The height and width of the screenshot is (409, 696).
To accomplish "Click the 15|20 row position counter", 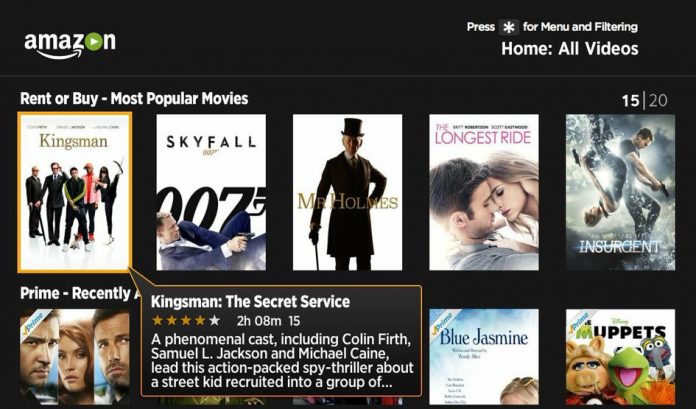I will (645, 101).
